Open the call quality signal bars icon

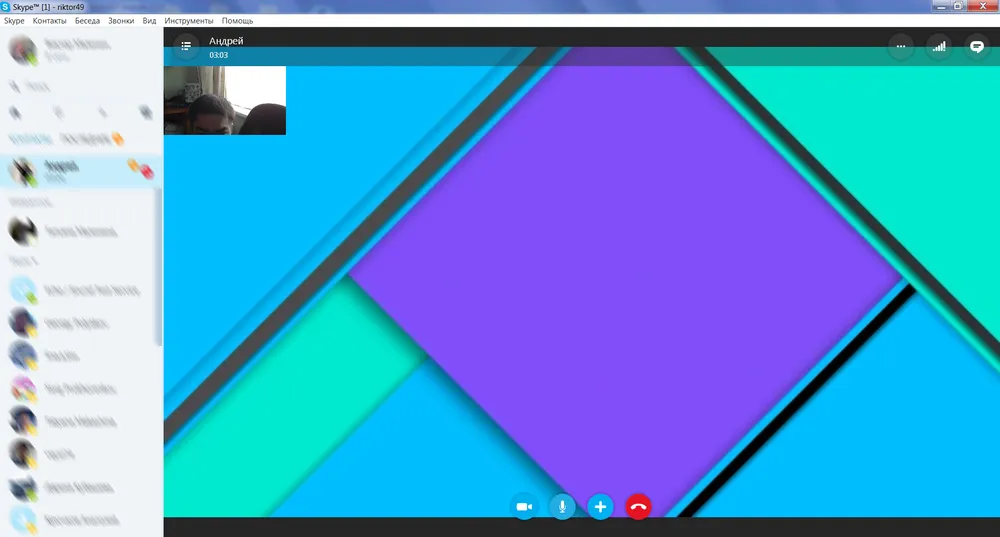[939, 47]
